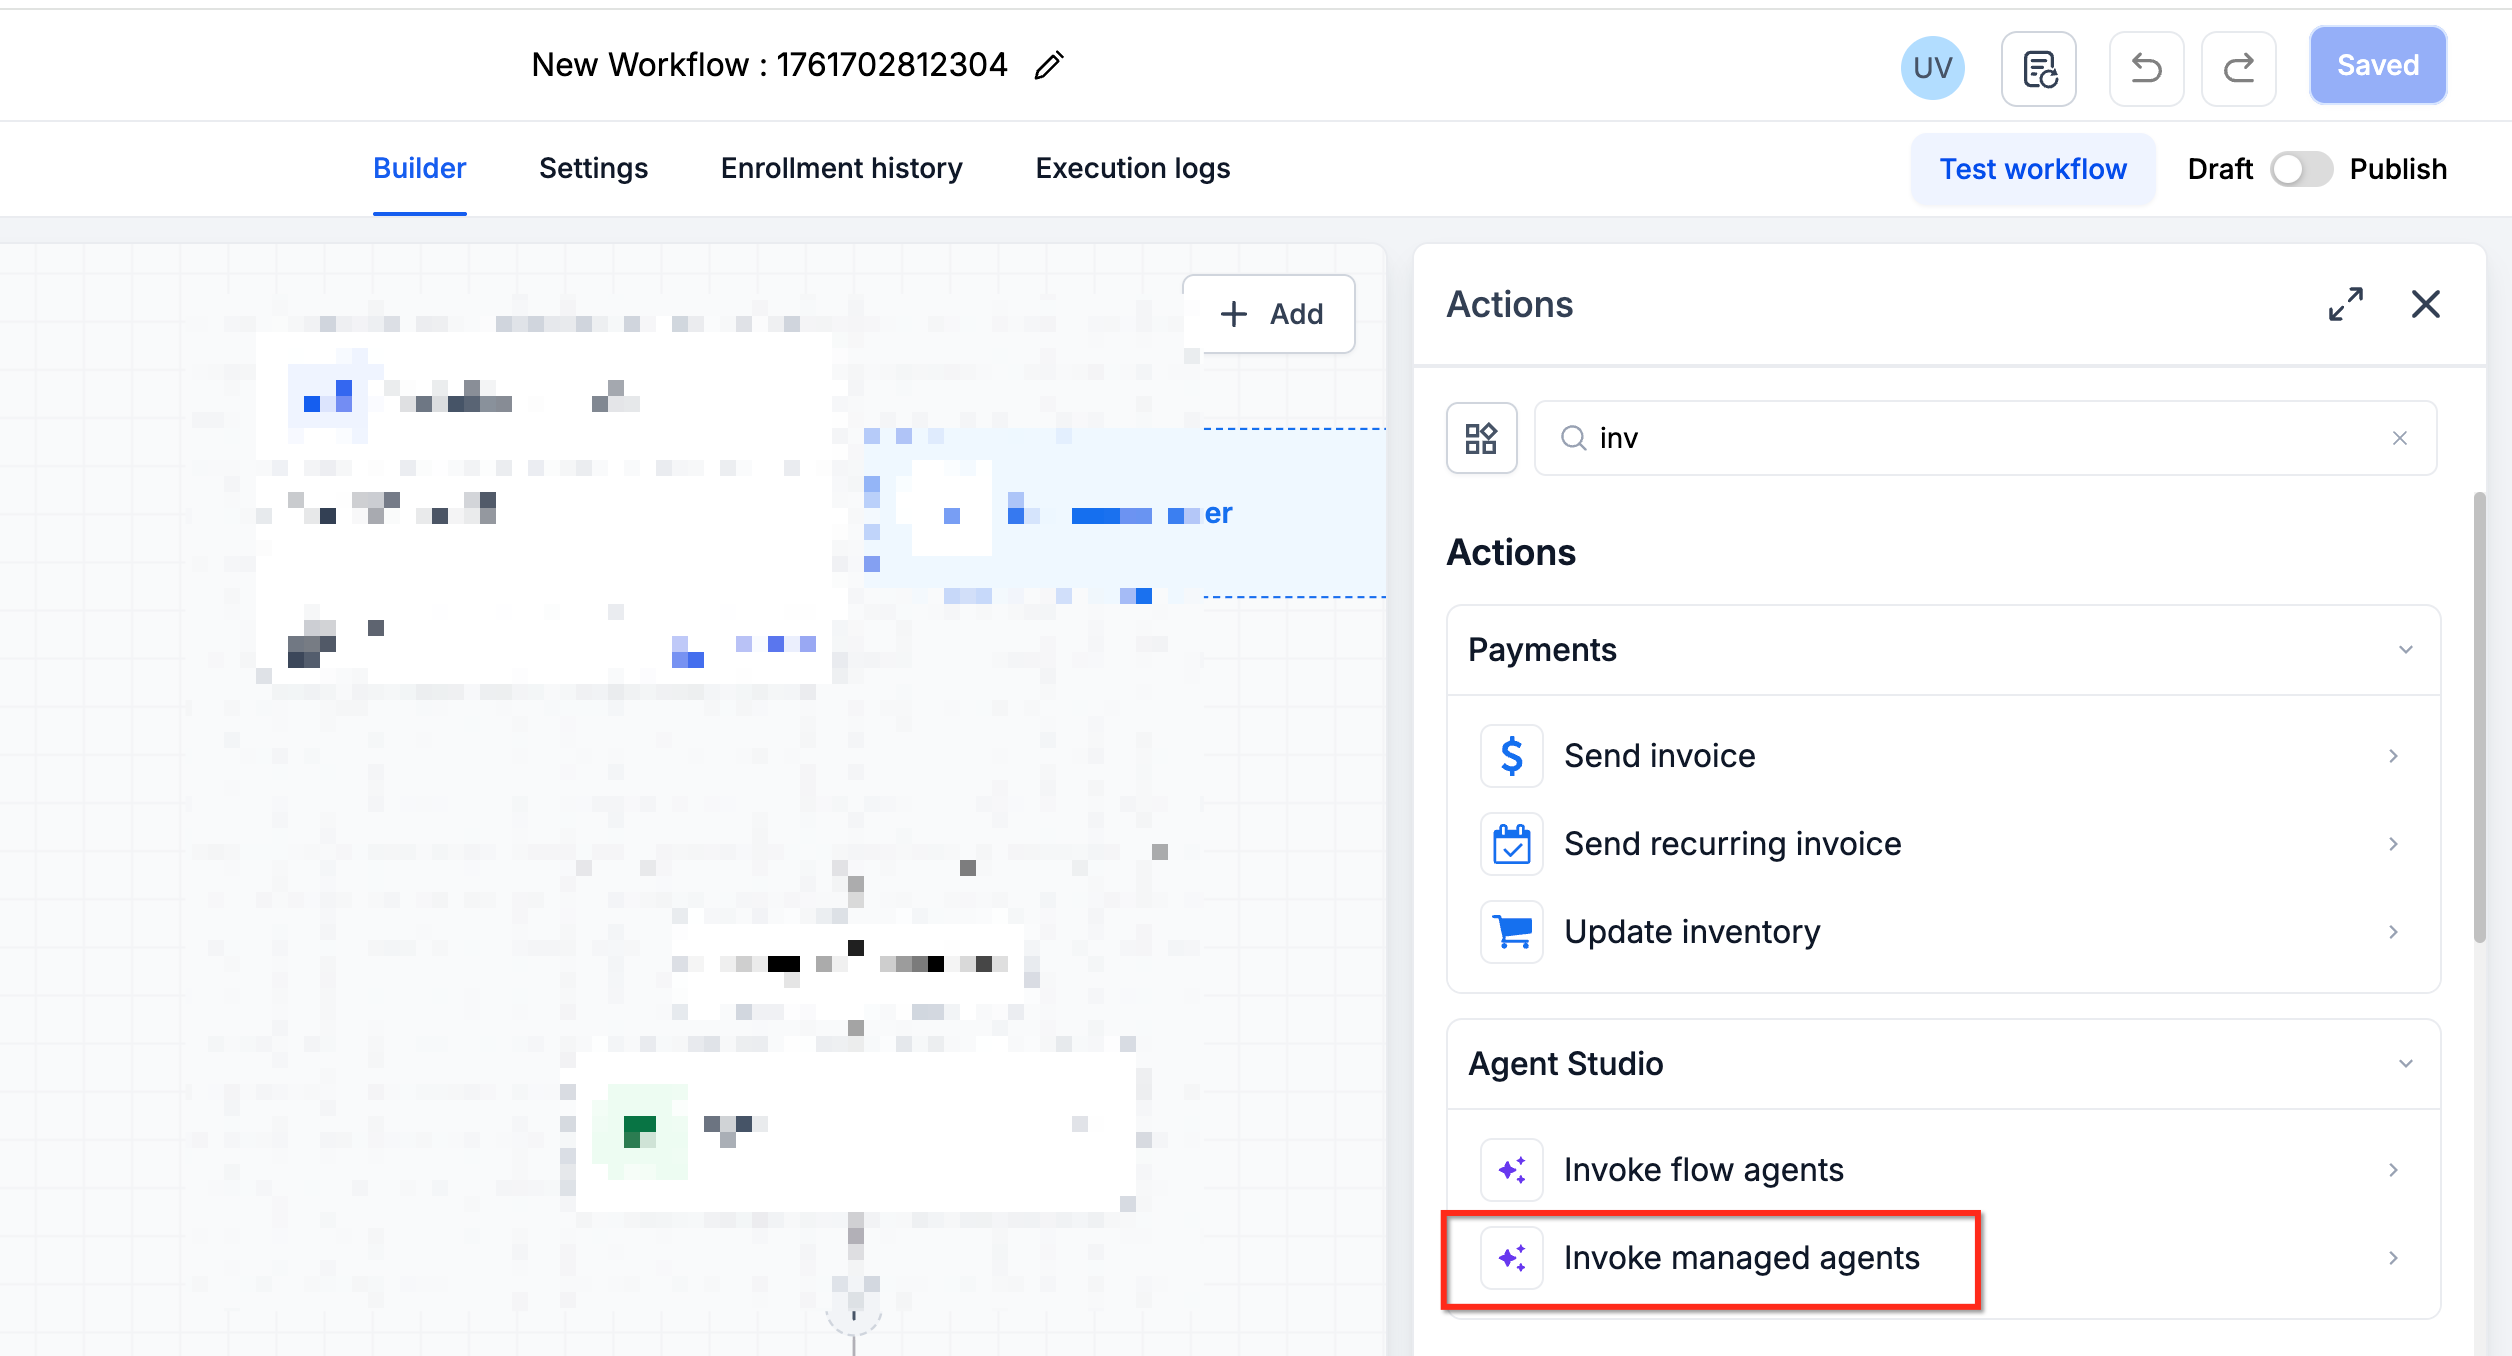The height and width of the screenshot is (1356, 2512).
Task: Open the Execution logs tab
Action: click(1132, 168)
